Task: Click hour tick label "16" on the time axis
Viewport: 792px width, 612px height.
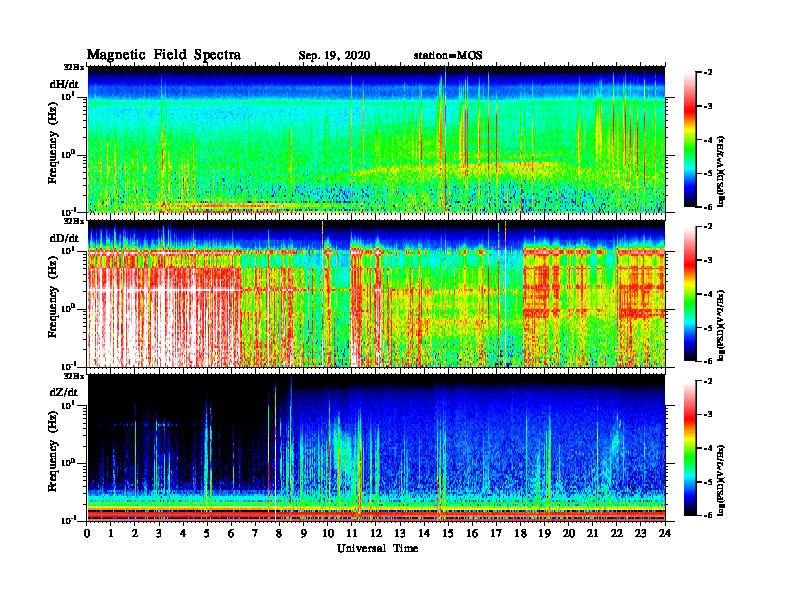Action: (472, 534)
